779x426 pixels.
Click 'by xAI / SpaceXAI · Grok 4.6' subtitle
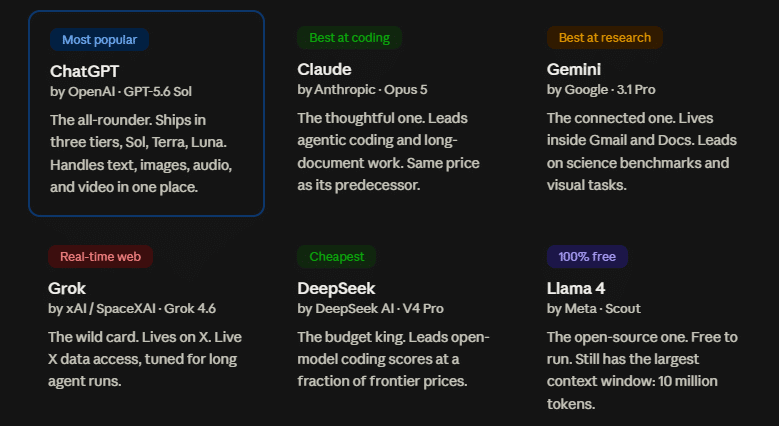[x=132, y=309]
